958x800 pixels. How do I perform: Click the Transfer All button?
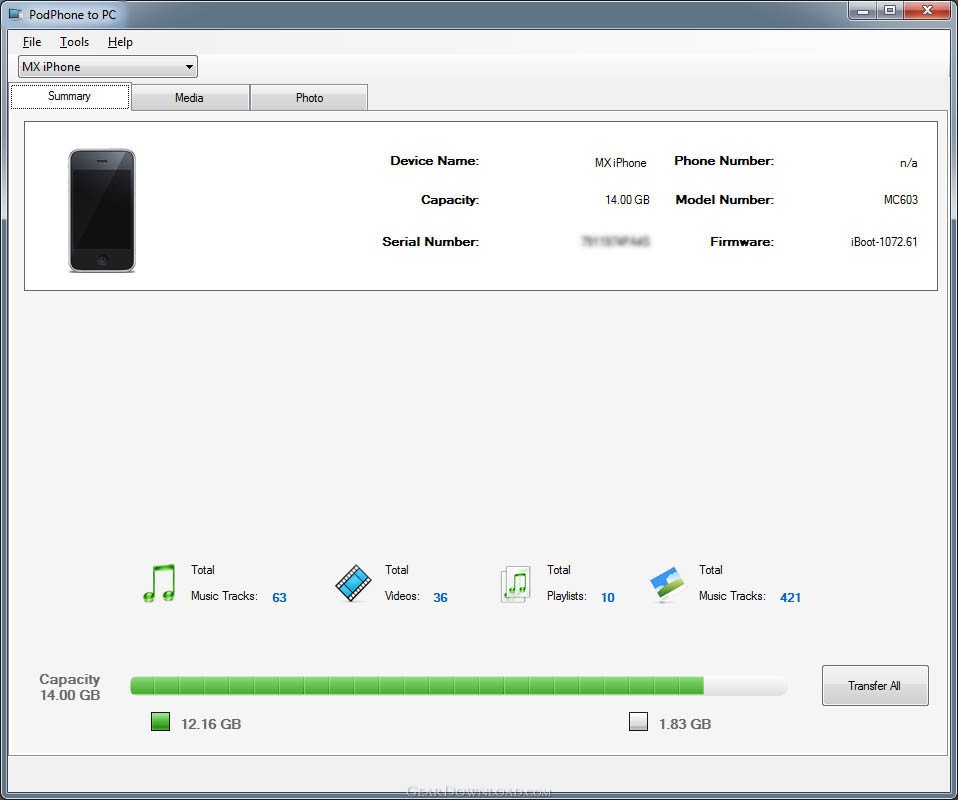[x=875, y=685]
